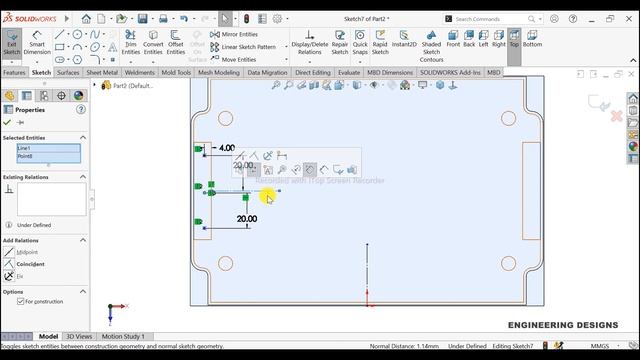Open Quick Snaps tool
Image resolution: width=640 pixels, height=360 pixels.
click(360, 43)
